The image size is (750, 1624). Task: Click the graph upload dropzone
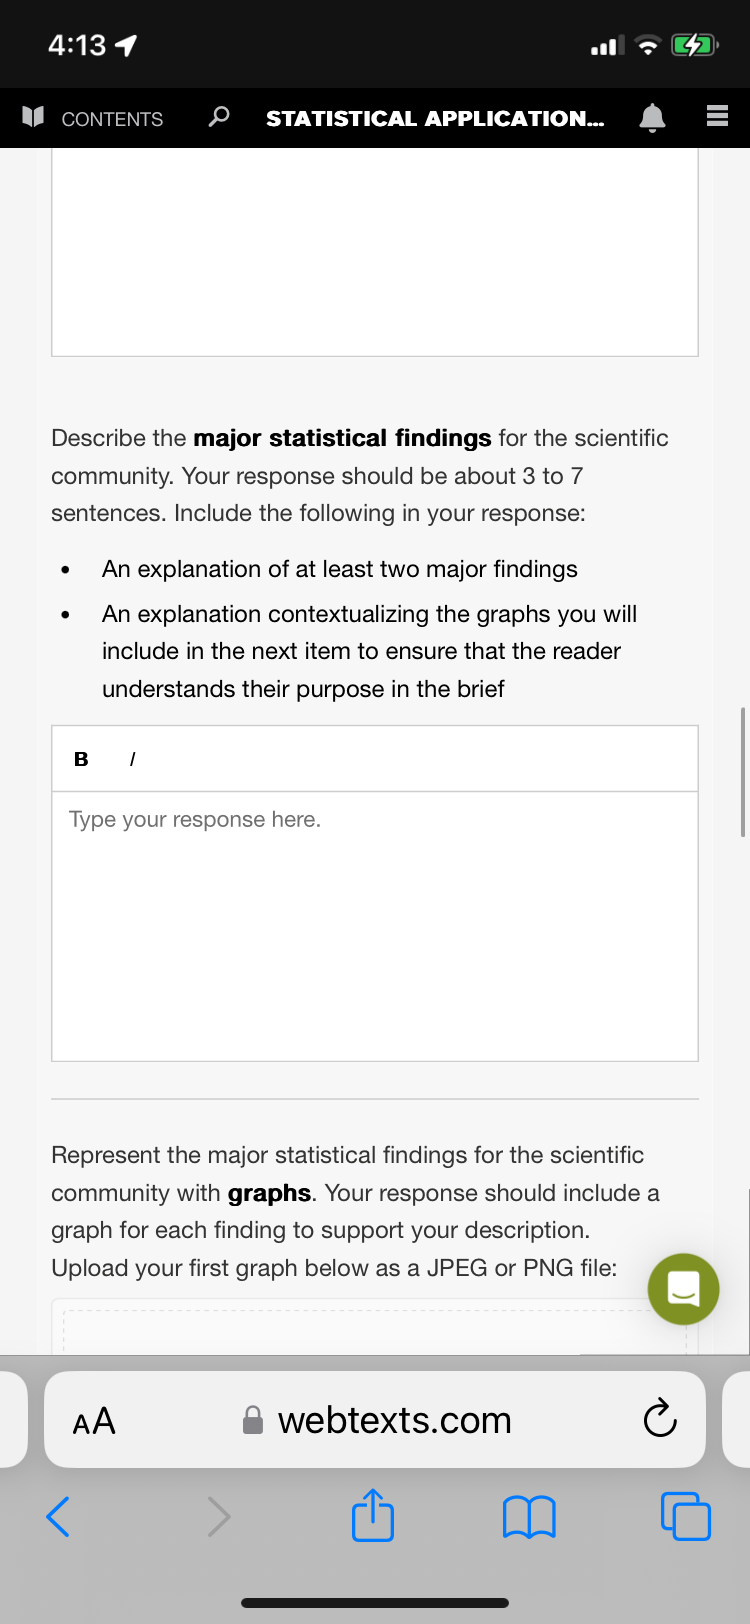(x=375, y=1327)
